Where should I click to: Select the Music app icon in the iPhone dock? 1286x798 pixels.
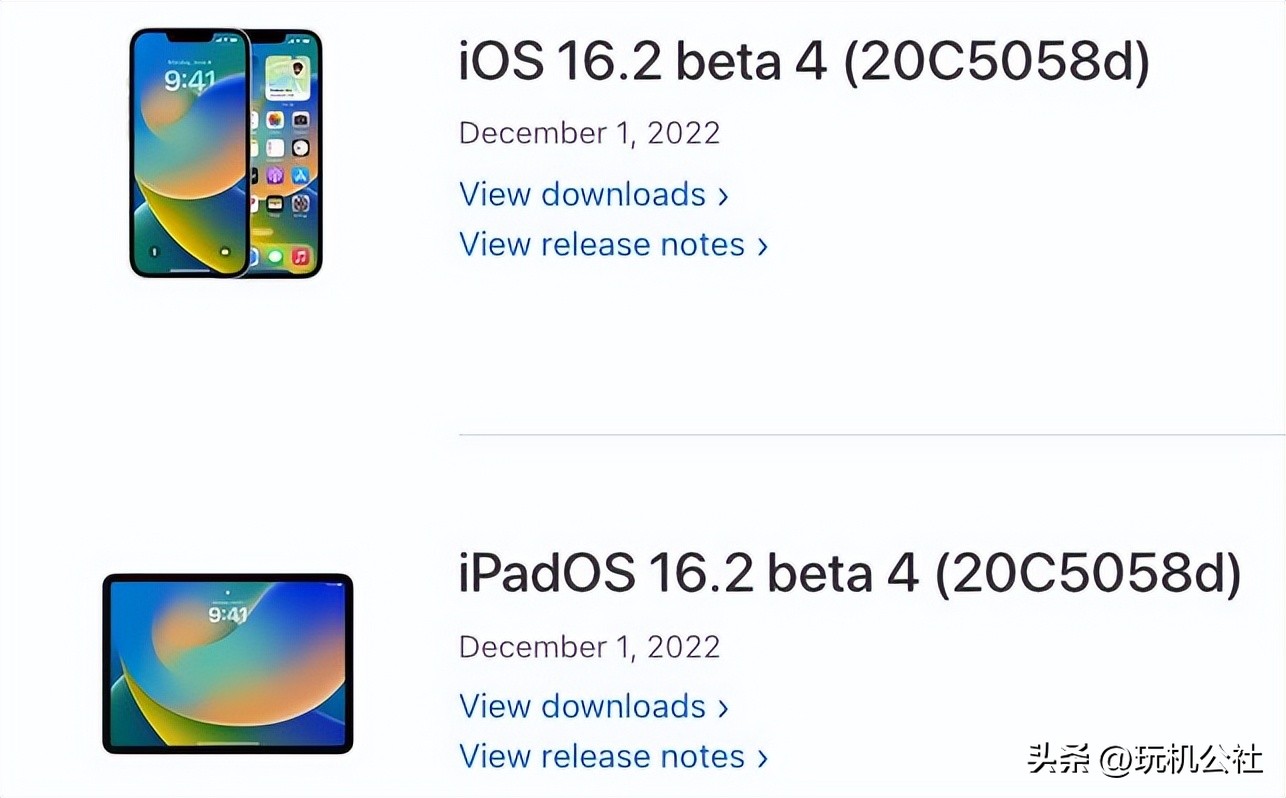click(300, 255)
